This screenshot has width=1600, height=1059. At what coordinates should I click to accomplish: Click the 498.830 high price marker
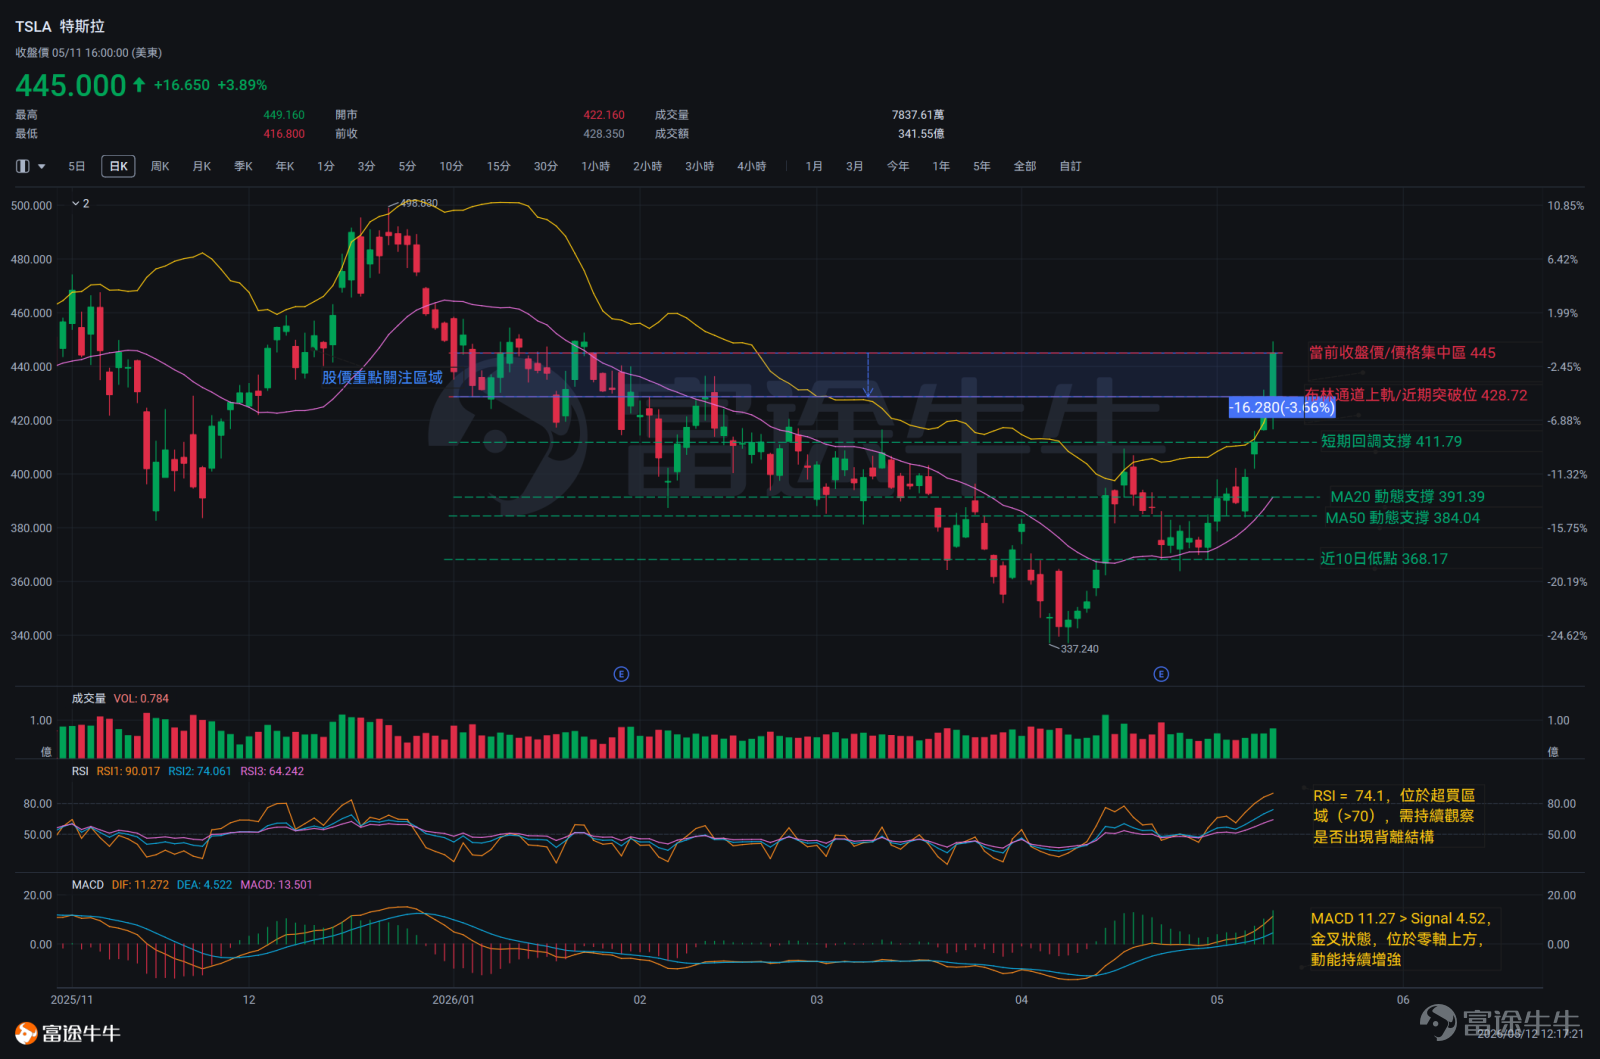coord(419,203)
